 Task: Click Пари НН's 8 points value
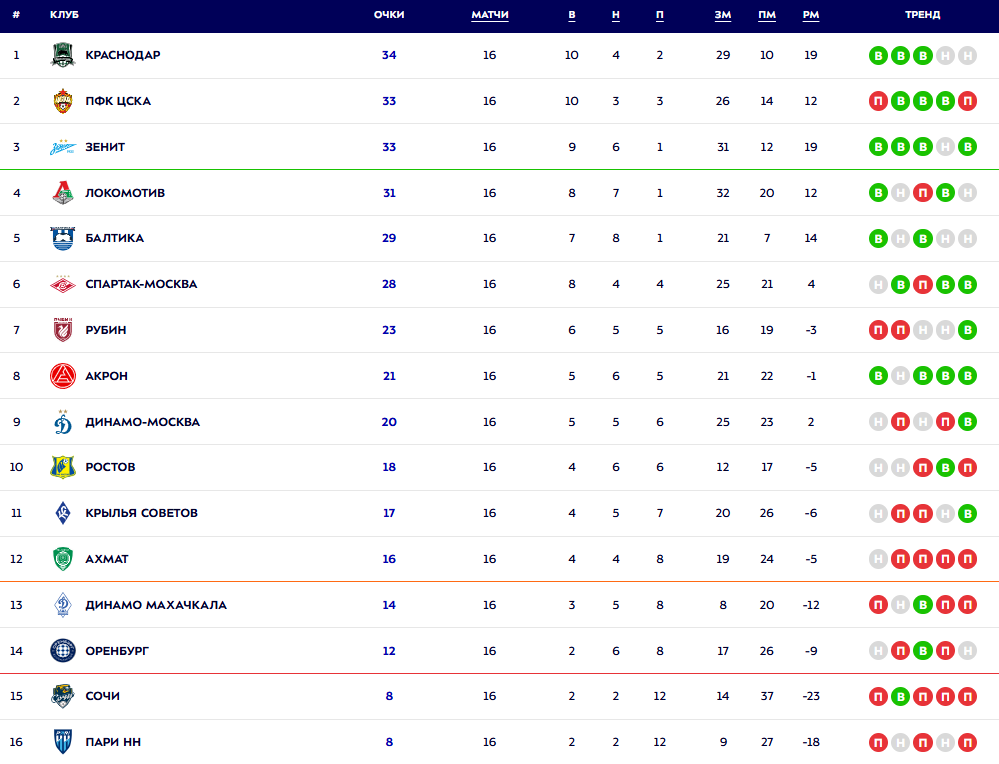(x=389, y=742)
